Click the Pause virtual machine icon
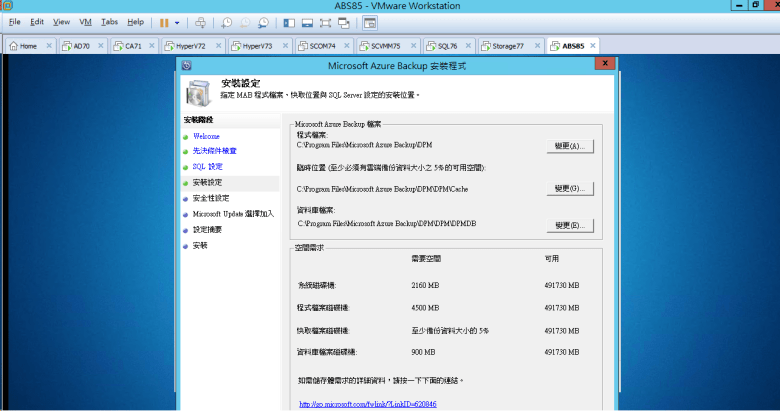 (x=164, y=21)
